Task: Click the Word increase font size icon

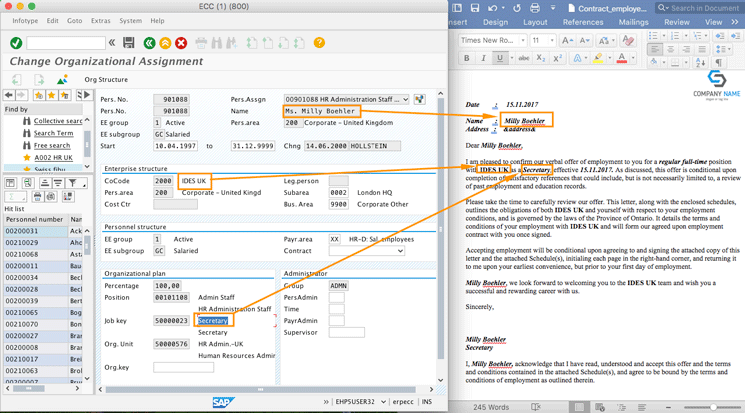Action: (567, 40)
